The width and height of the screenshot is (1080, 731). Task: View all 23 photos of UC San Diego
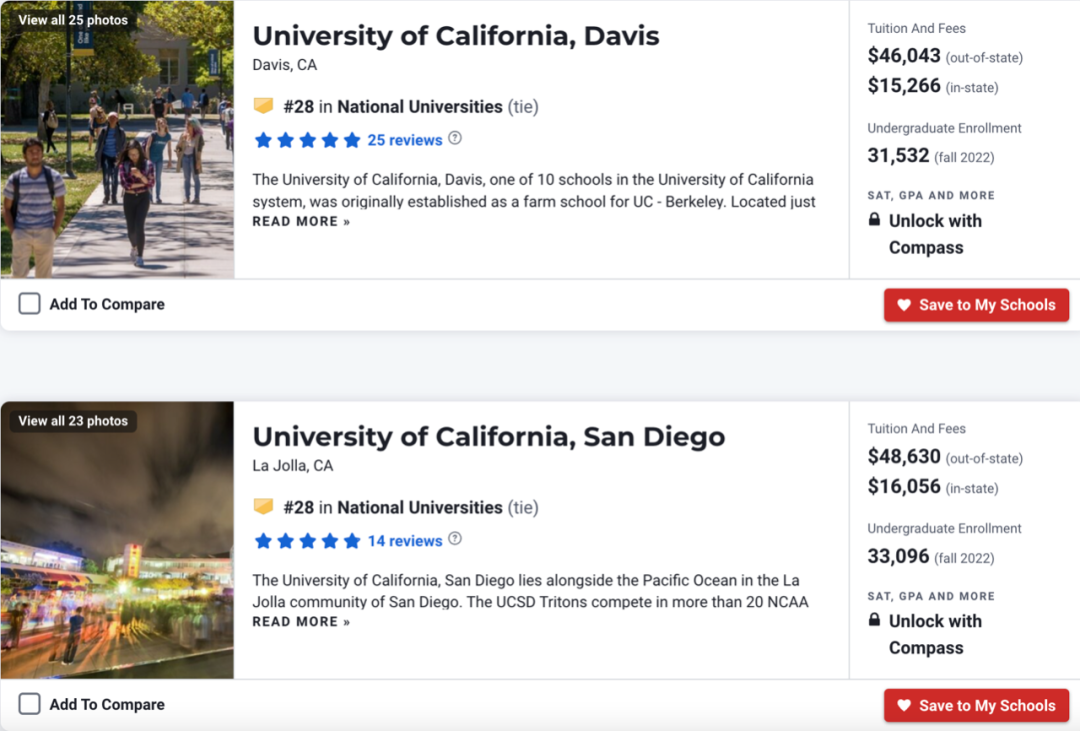(73, 421)
